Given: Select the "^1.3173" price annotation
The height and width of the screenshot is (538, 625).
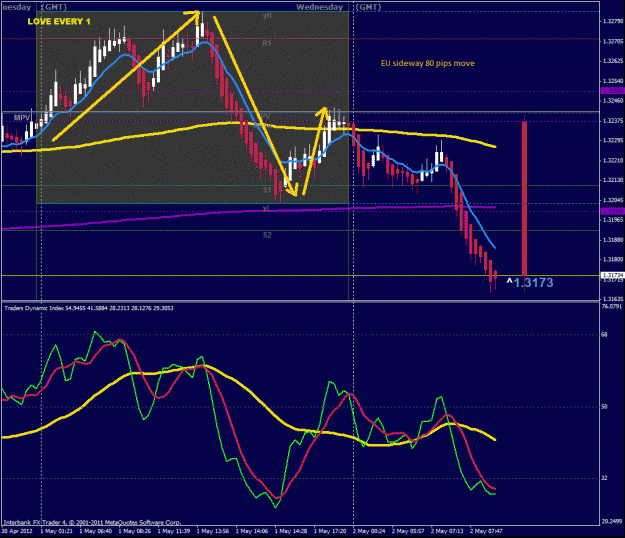Looking at the screenshot, I should click(530, 283).
